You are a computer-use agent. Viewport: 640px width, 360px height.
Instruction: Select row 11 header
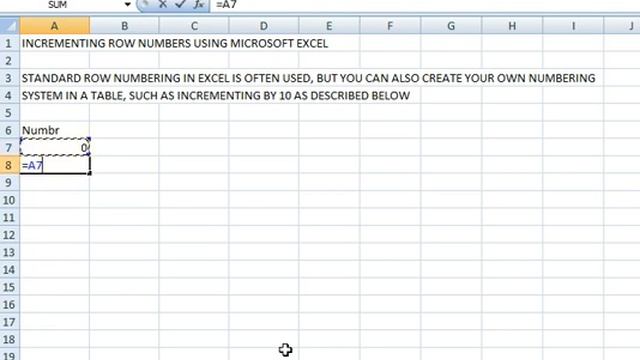click(x=9, y=217)
